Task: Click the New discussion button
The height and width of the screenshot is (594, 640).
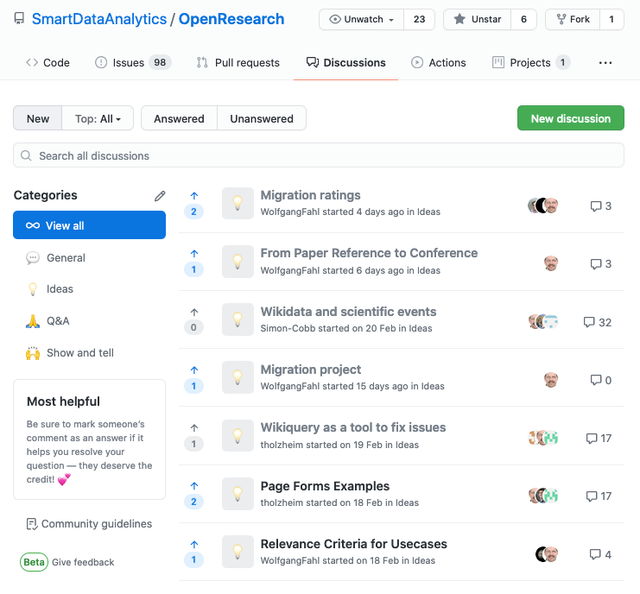Action: point(571,118)
